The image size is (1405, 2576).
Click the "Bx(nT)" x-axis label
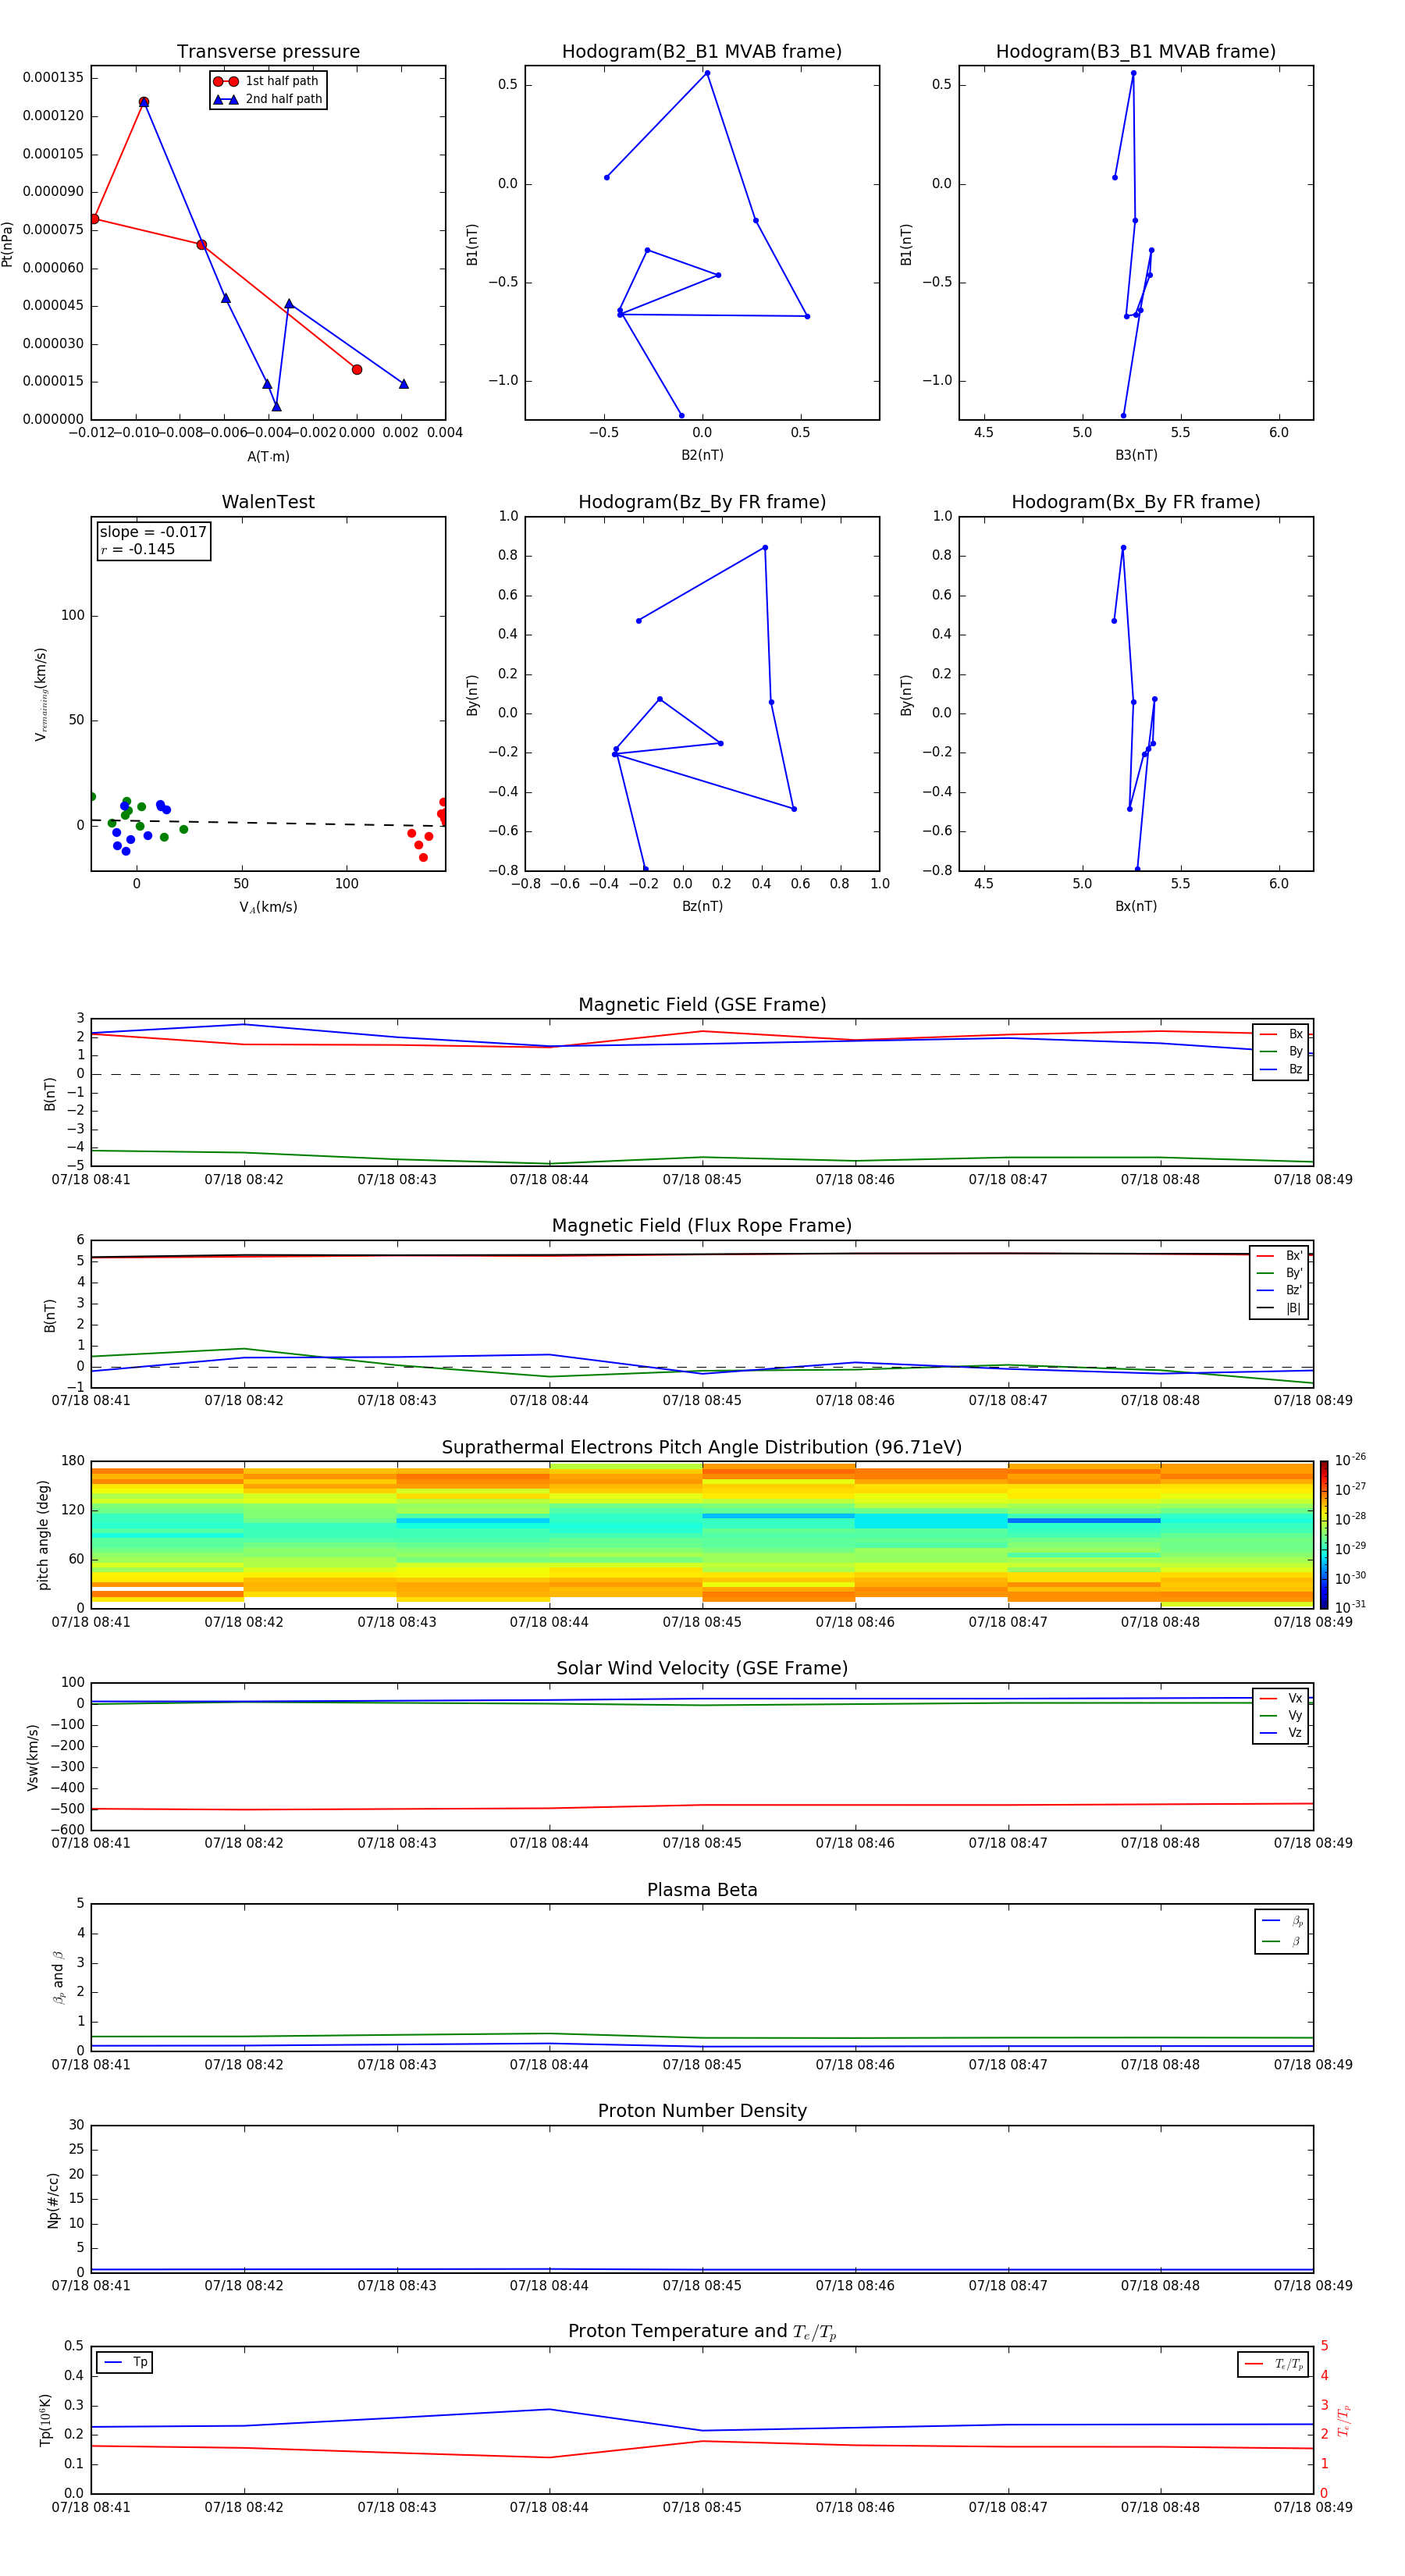click(1136, 906)
